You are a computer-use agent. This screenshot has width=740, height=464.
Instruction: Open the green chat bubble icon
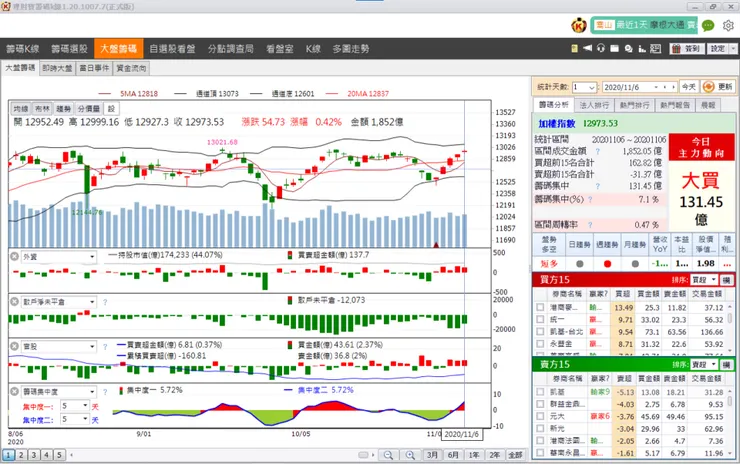coord(708,25)
